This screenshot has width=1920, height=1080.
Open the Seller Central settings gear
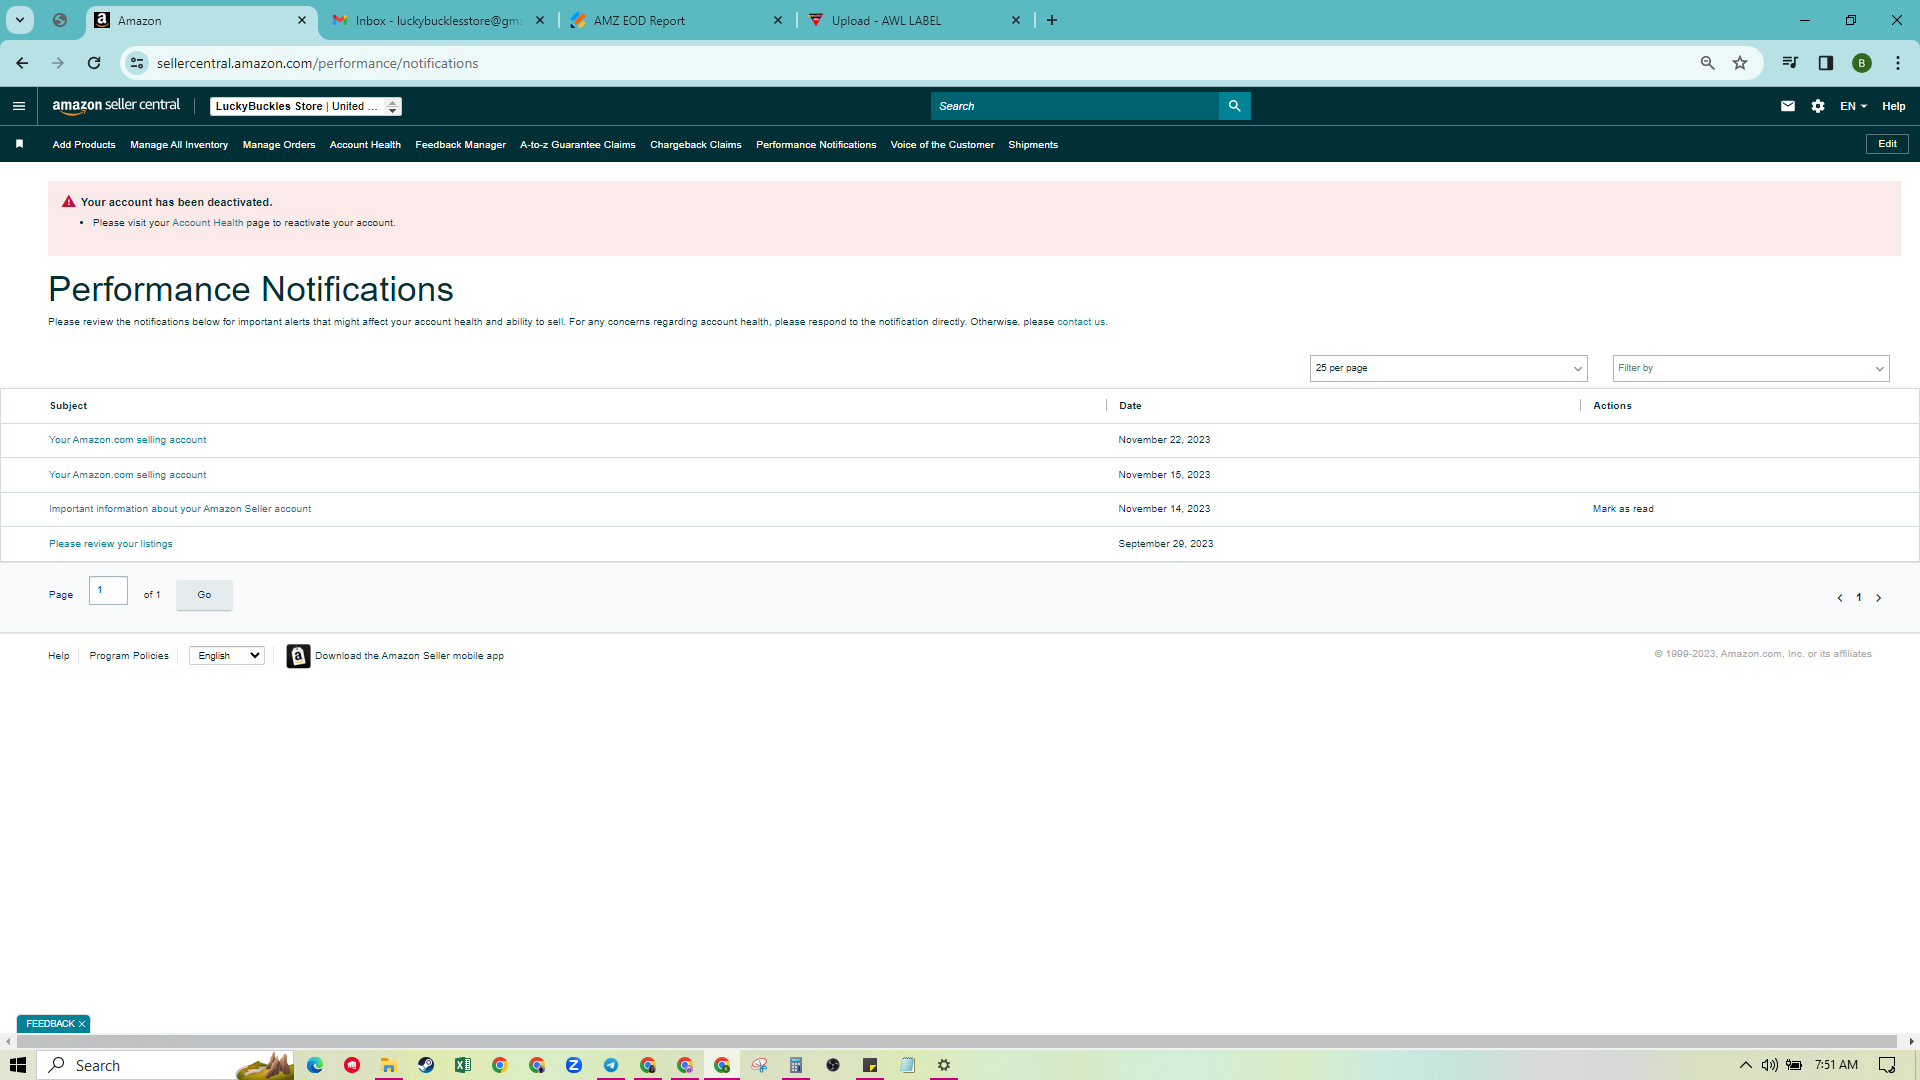click(1818, 106)
